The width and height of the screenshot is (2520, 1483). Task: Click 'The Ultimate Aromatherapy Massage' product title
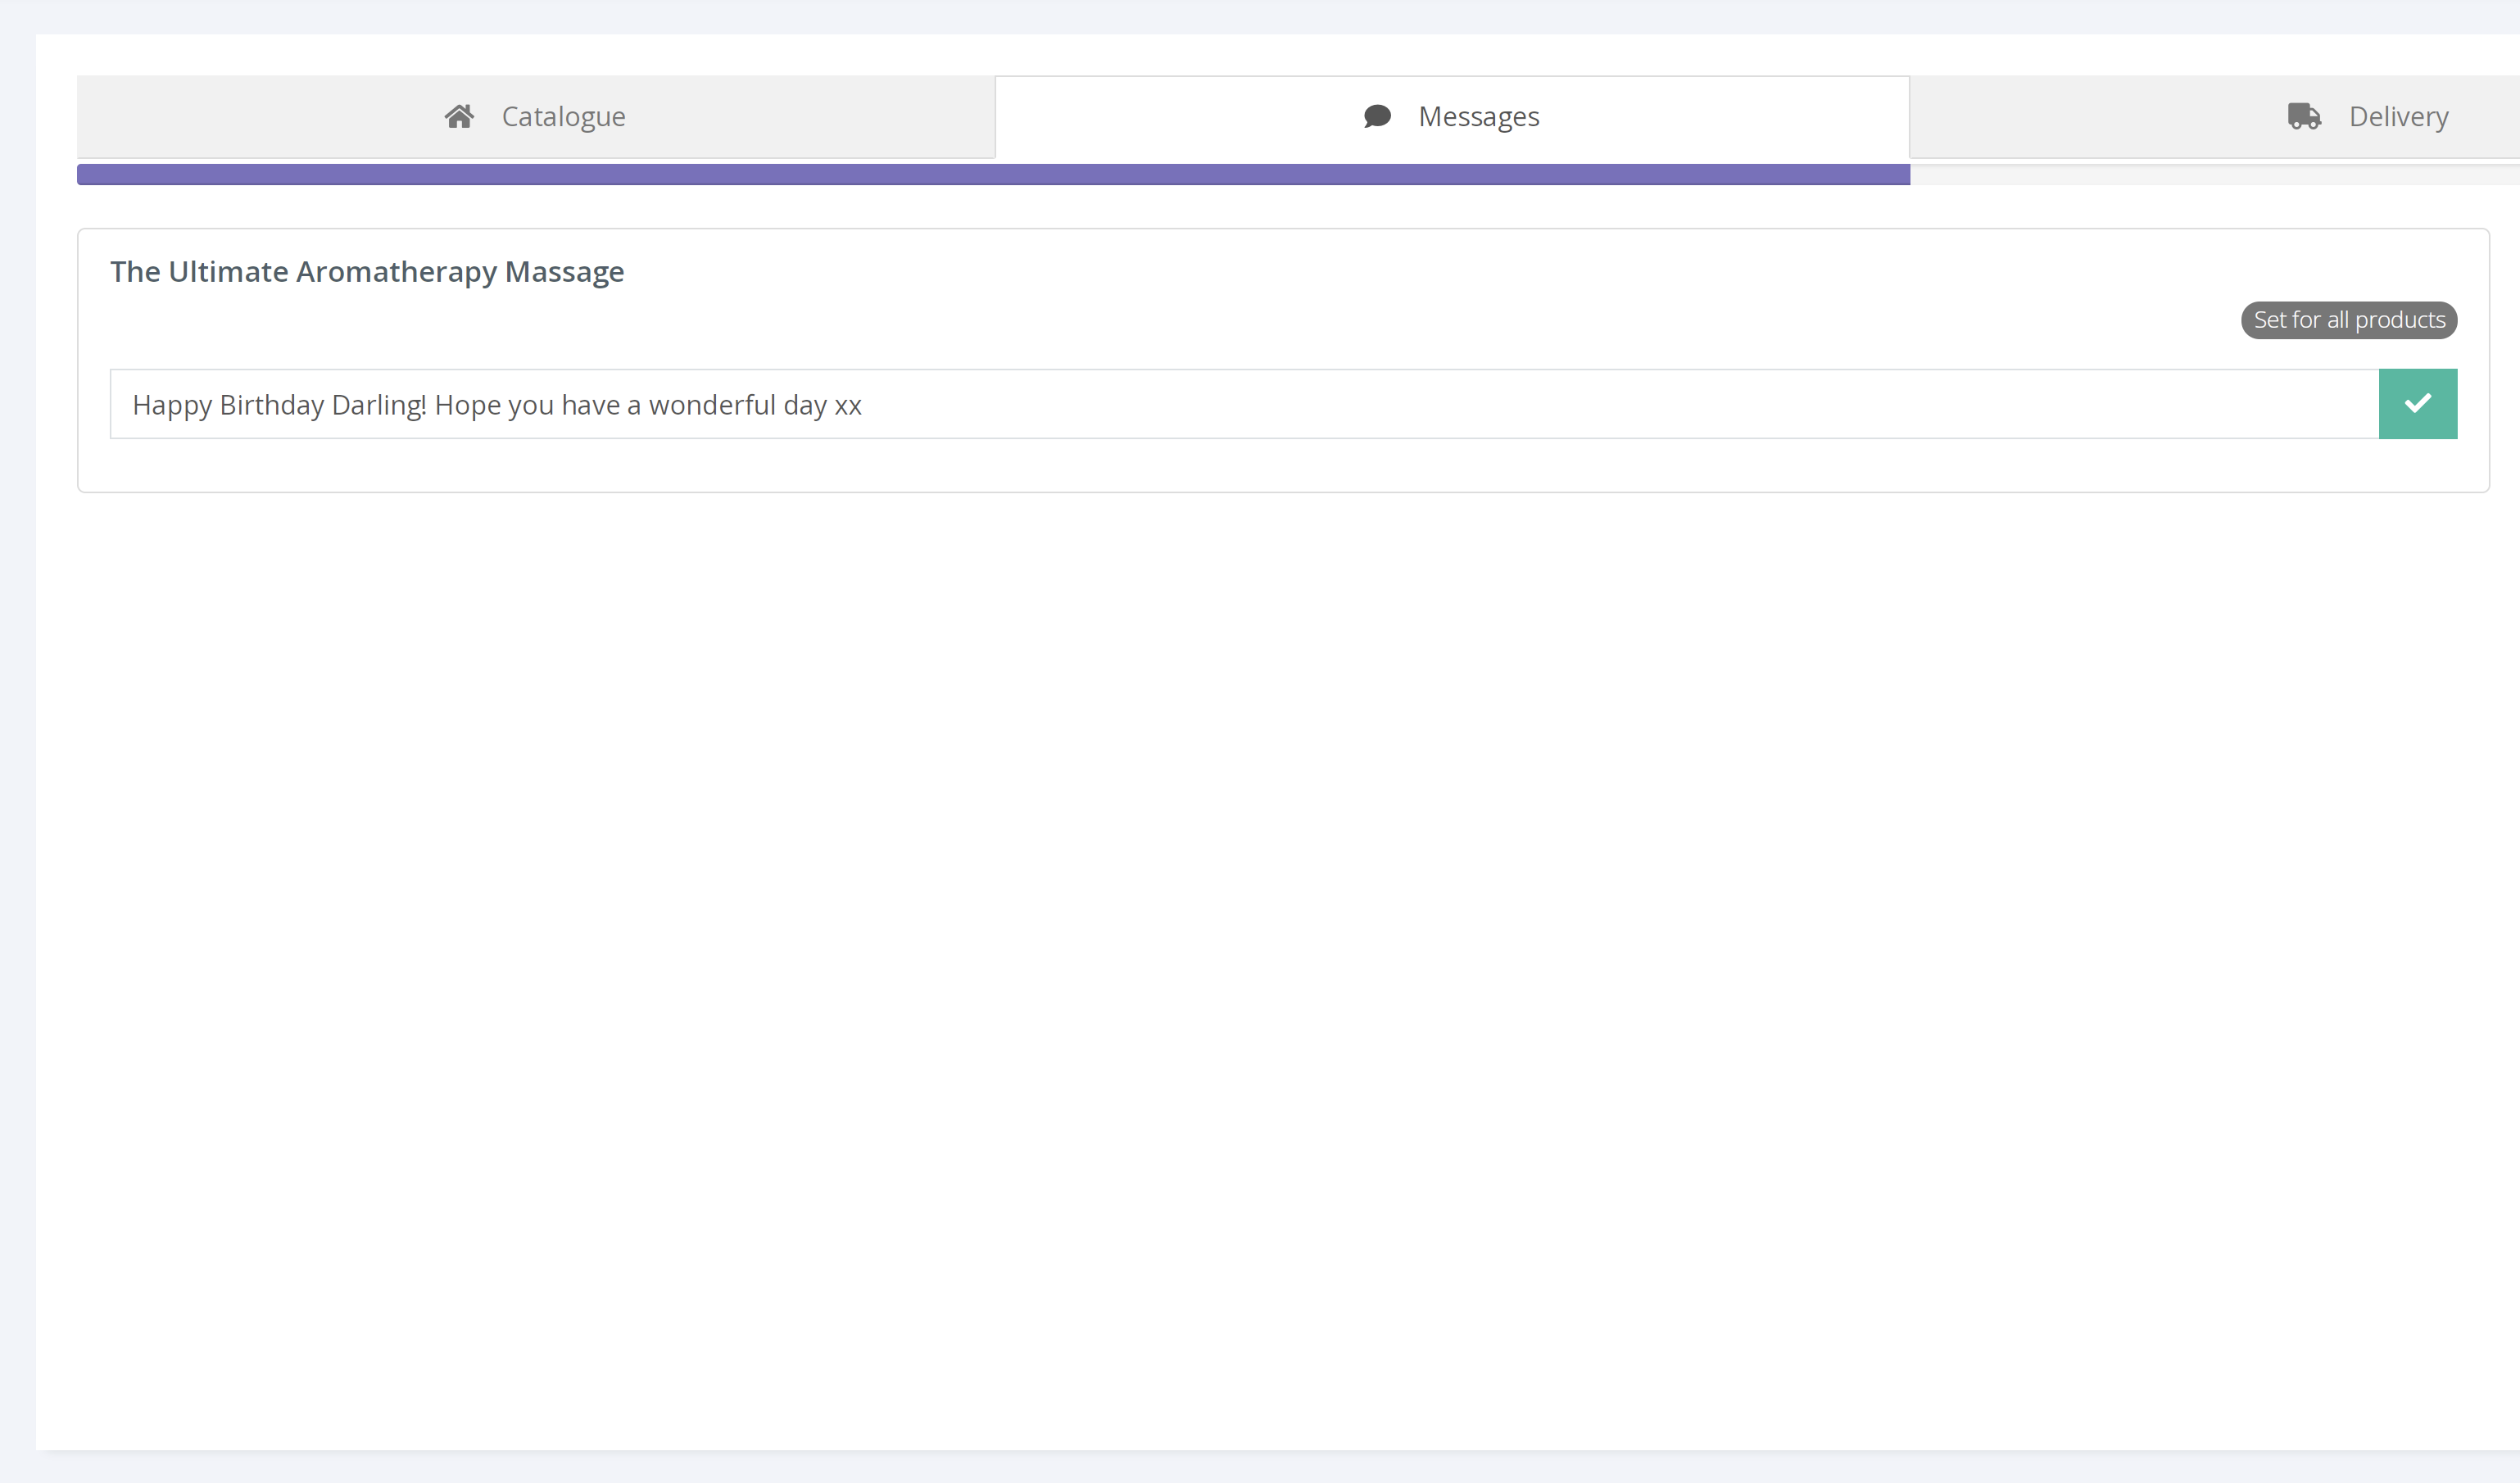pos(366,272)
